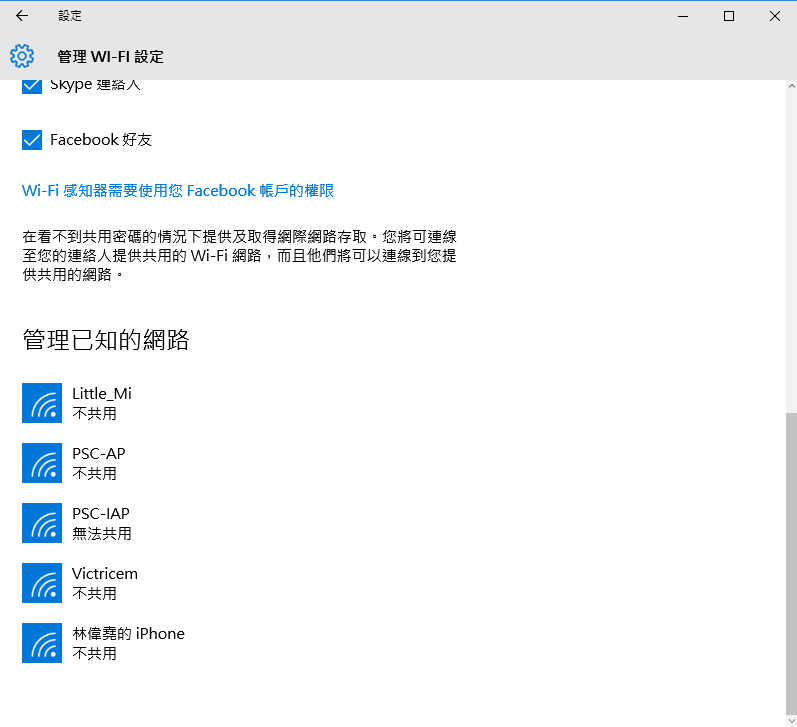Click the back arrow in title bar
This screenshot has width=797, height=727.
tap(22, 16)
